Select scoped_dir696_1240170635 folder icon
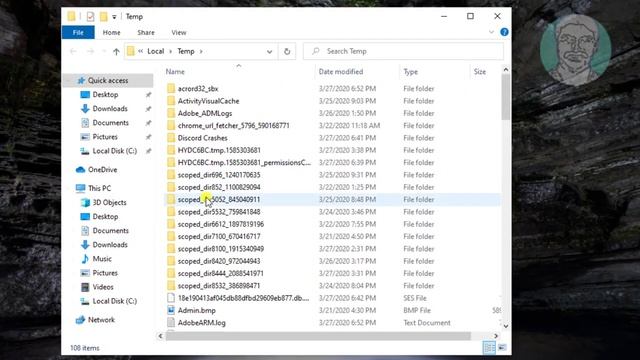Screen dimensions: 640x360 click(x=171, y=175)
